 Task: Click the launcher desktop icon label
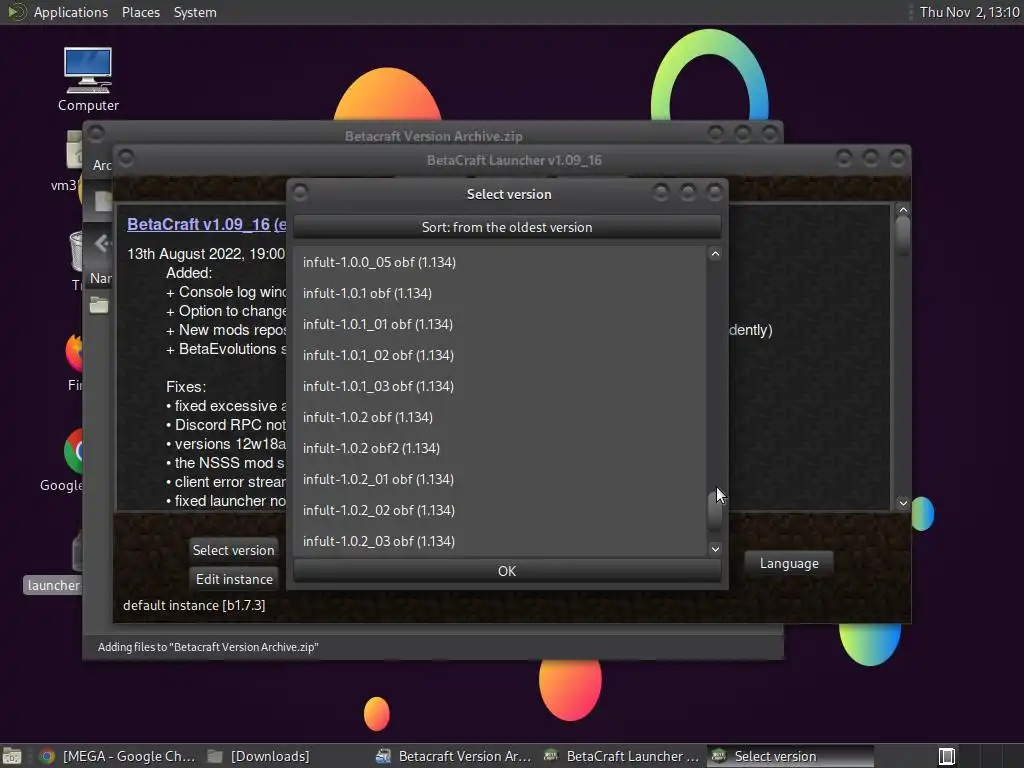pos(53,585)
